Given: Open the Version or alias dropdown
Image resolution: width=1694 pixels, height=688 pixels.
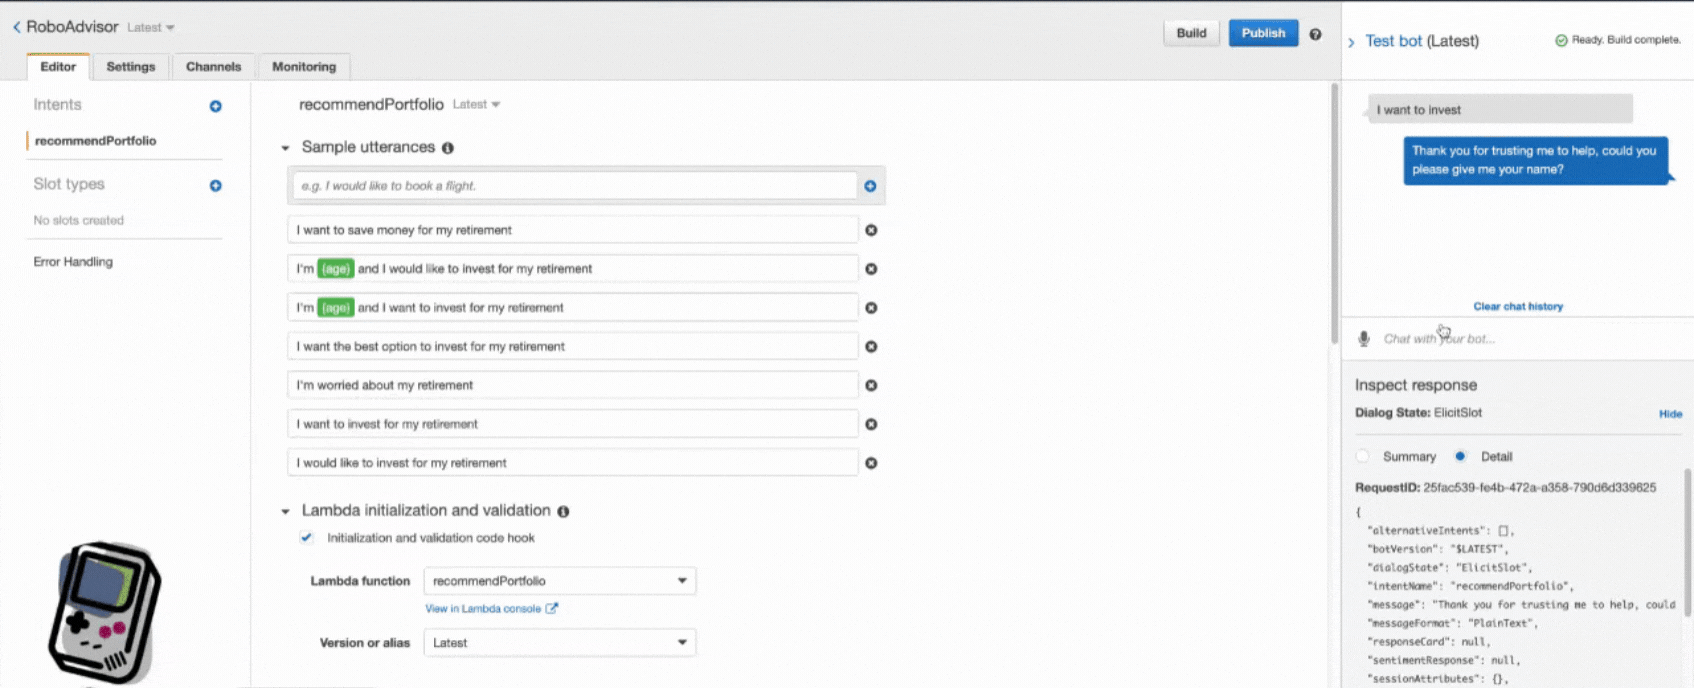Looking at the screenshot, I should pos(560,643).
